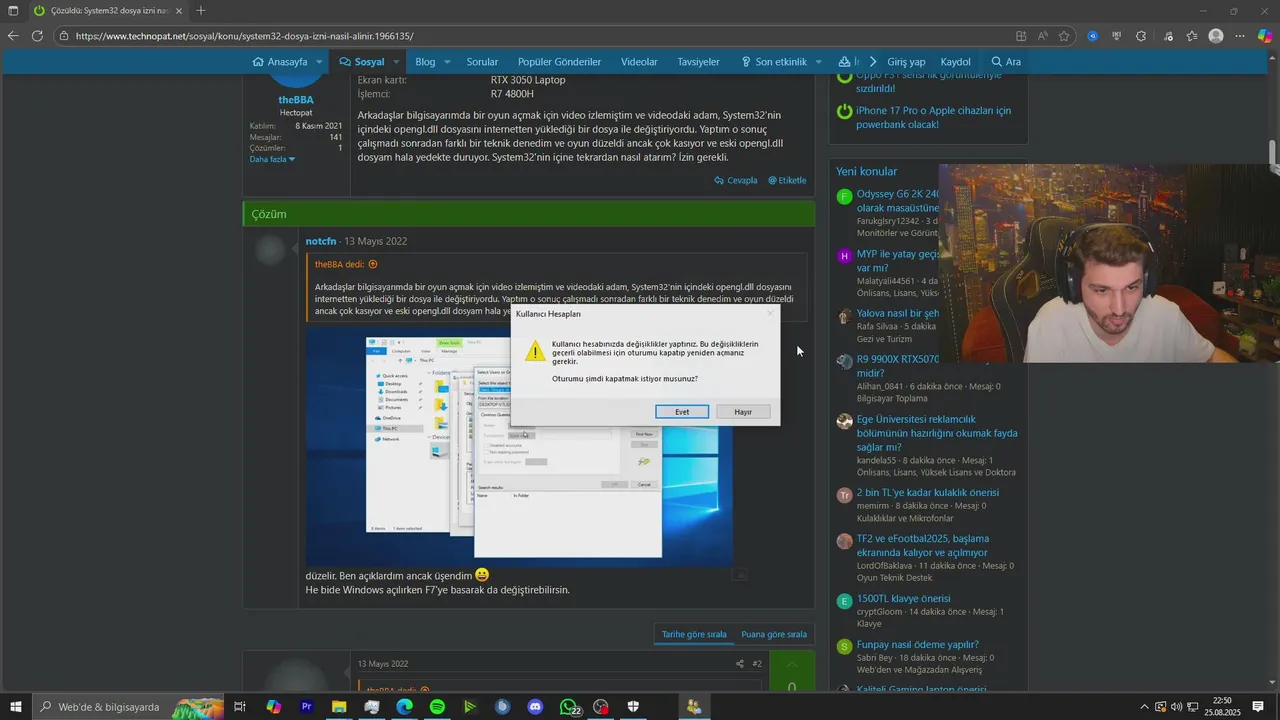The height and width of the screenshot is (720, 1280).
Task: Open Funpay nasıl ödeme yapılır topic
Action: click(918, 645)
